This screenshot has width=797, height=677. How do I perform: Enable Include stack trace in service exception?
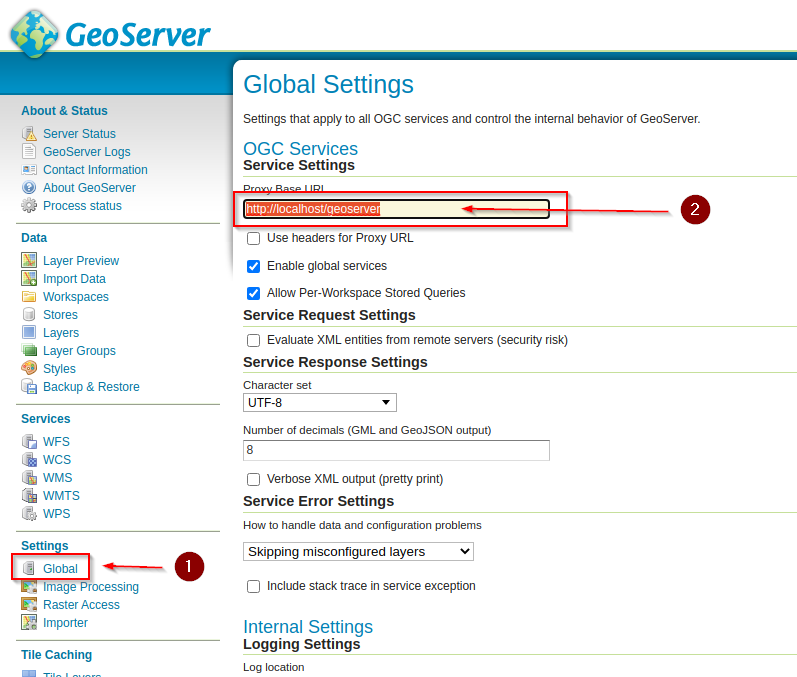coord(253,587)
